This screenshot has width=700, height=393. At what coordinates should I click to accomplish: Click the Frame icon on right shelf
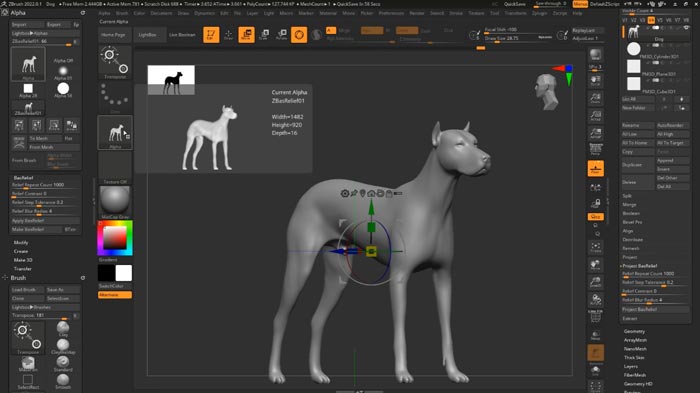[x=595, y=247]
